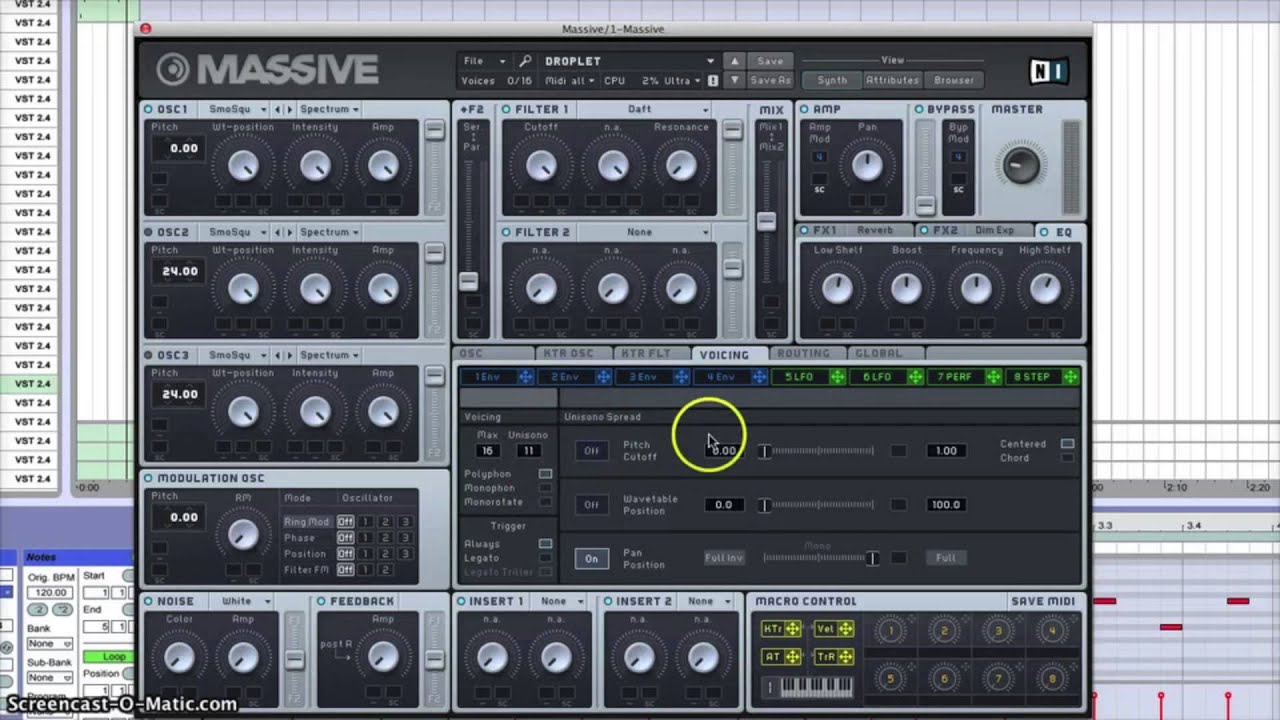Open the File menu dropdown
The image size is (1280, 720).
pos(484,61)
